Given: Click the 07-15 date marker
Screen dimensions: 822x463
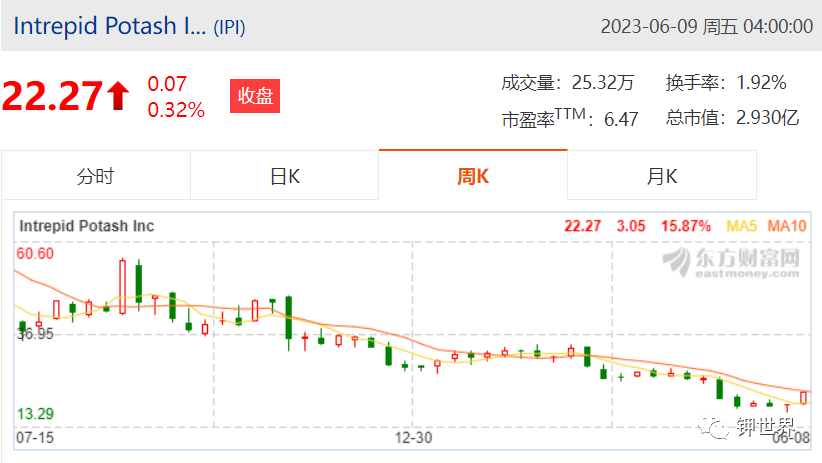Looking at the screenshot, I should coord(35,437).
